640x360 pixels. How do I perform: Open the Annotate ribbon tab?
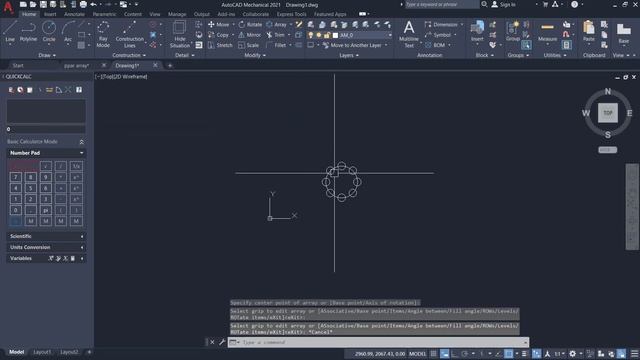[x=74, y=14]
